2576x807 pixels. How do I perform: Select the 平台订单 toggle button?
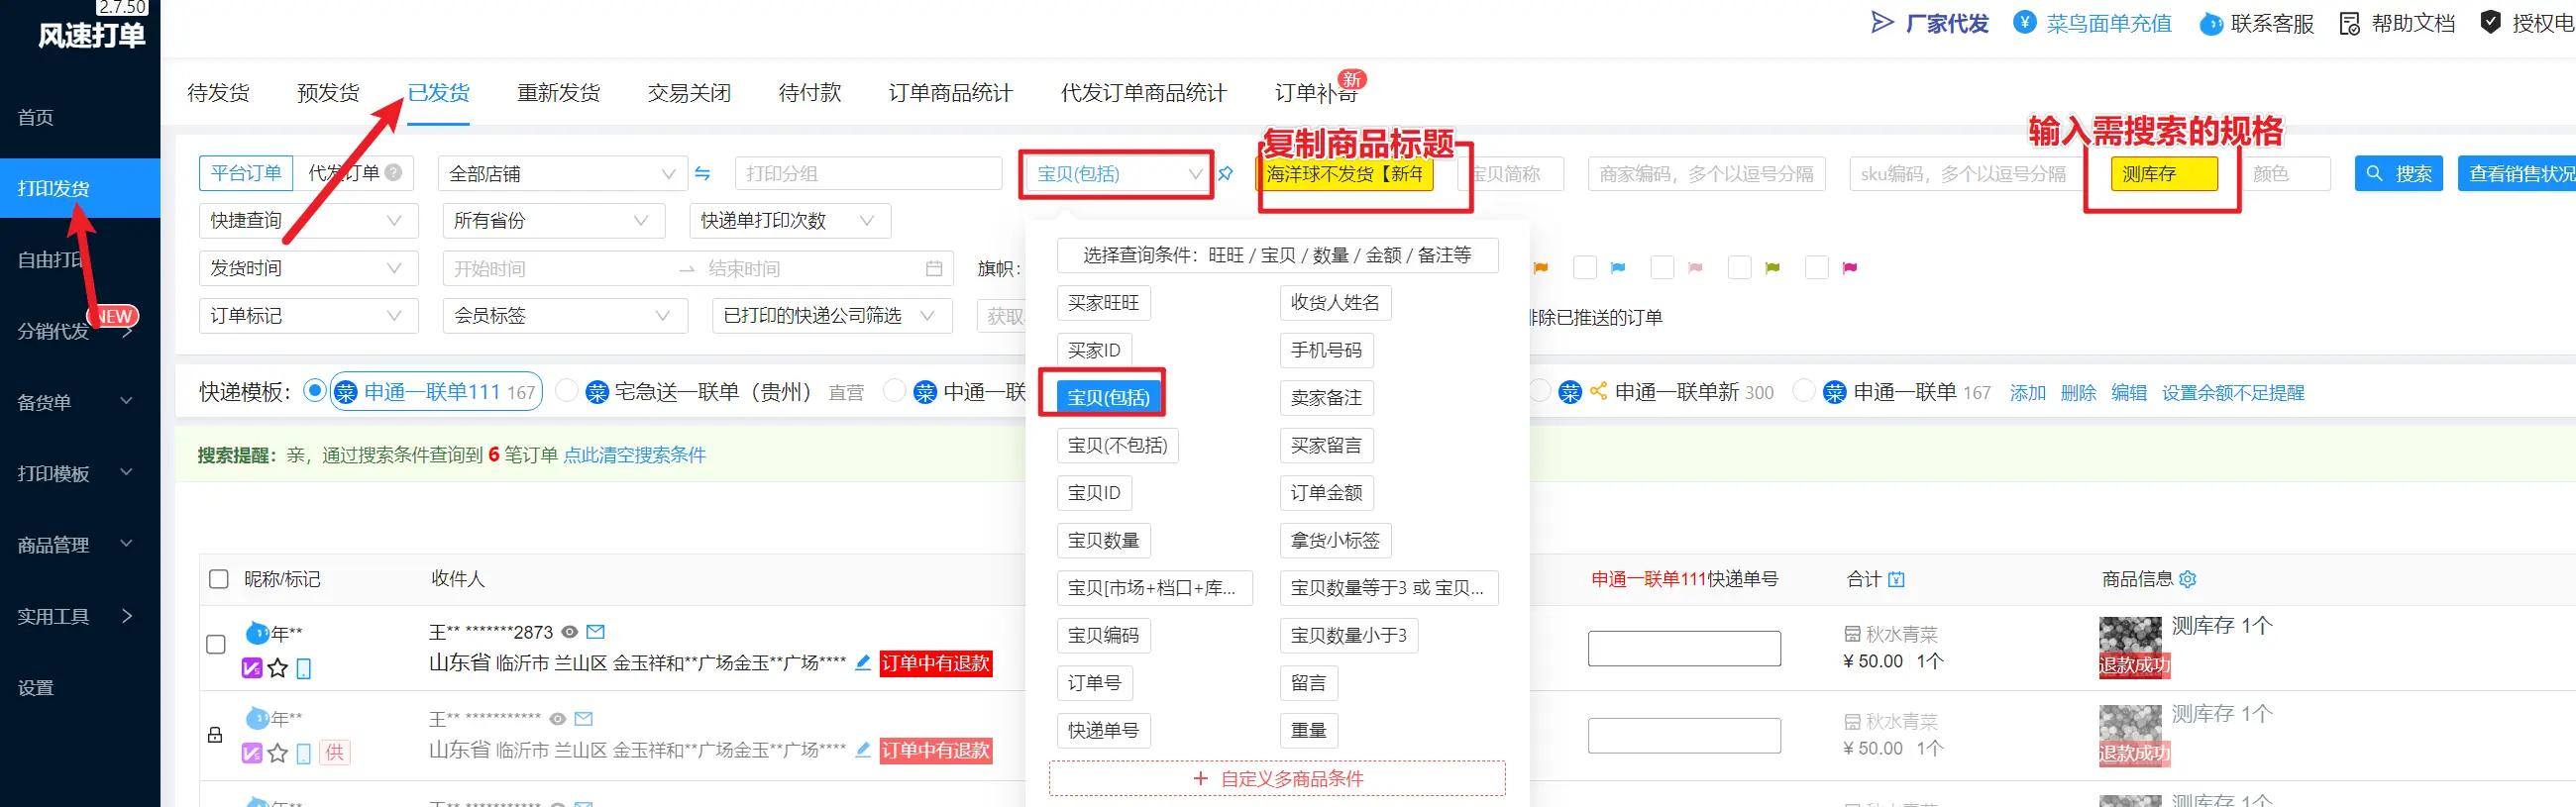[x=246, y=173]
